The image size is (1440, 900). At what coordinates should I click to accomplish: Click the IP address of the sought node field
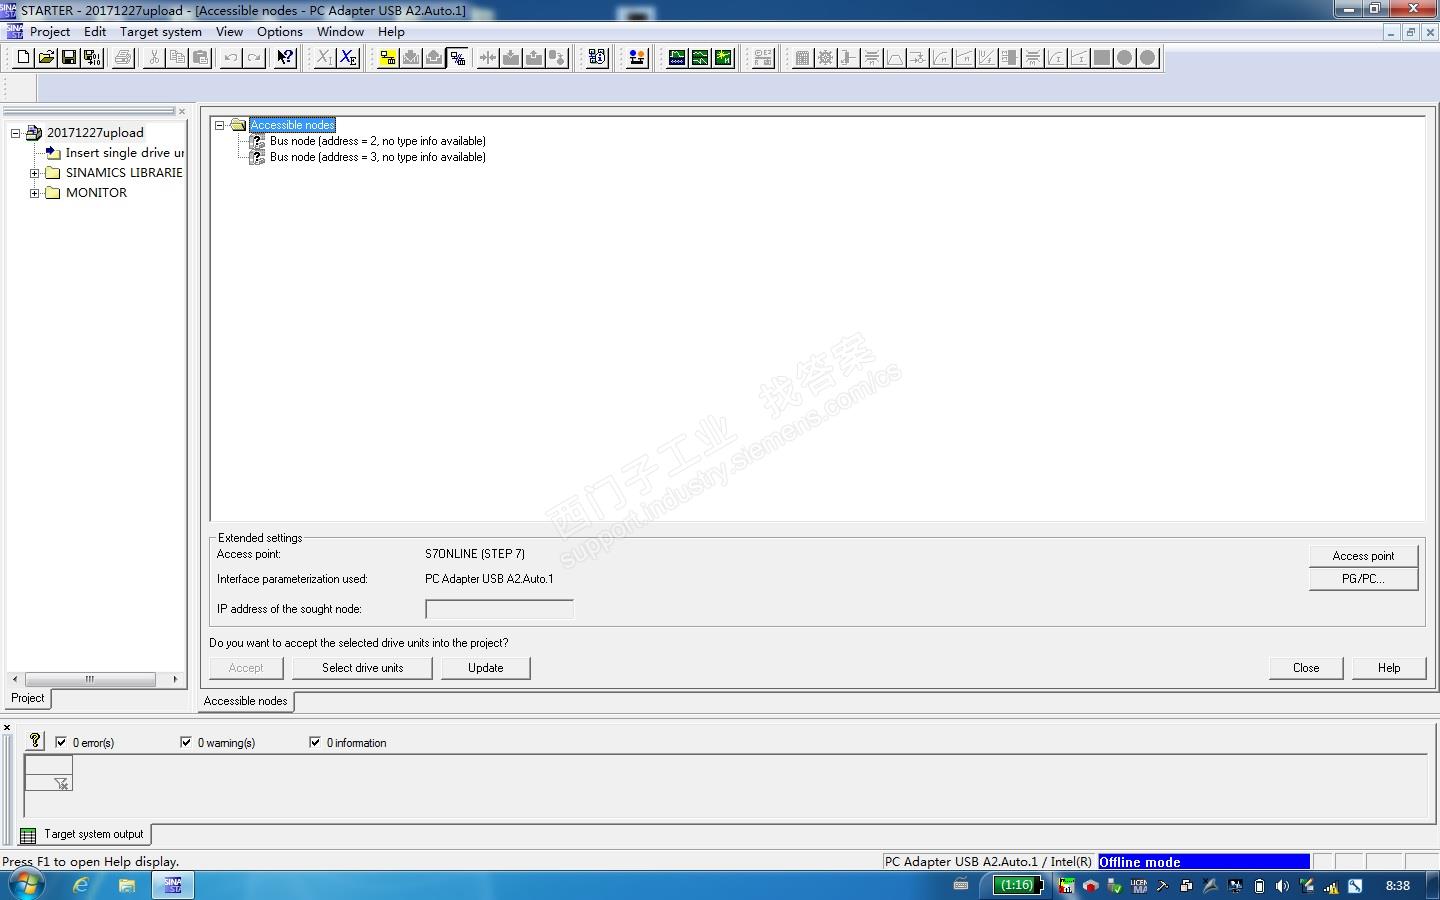tap(499, 609)
